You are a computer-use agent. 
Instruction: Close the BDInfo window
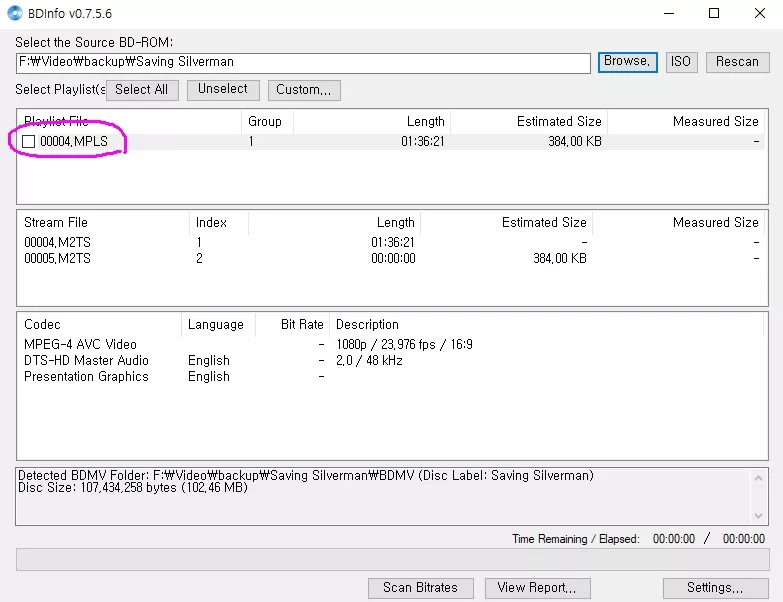760,13
